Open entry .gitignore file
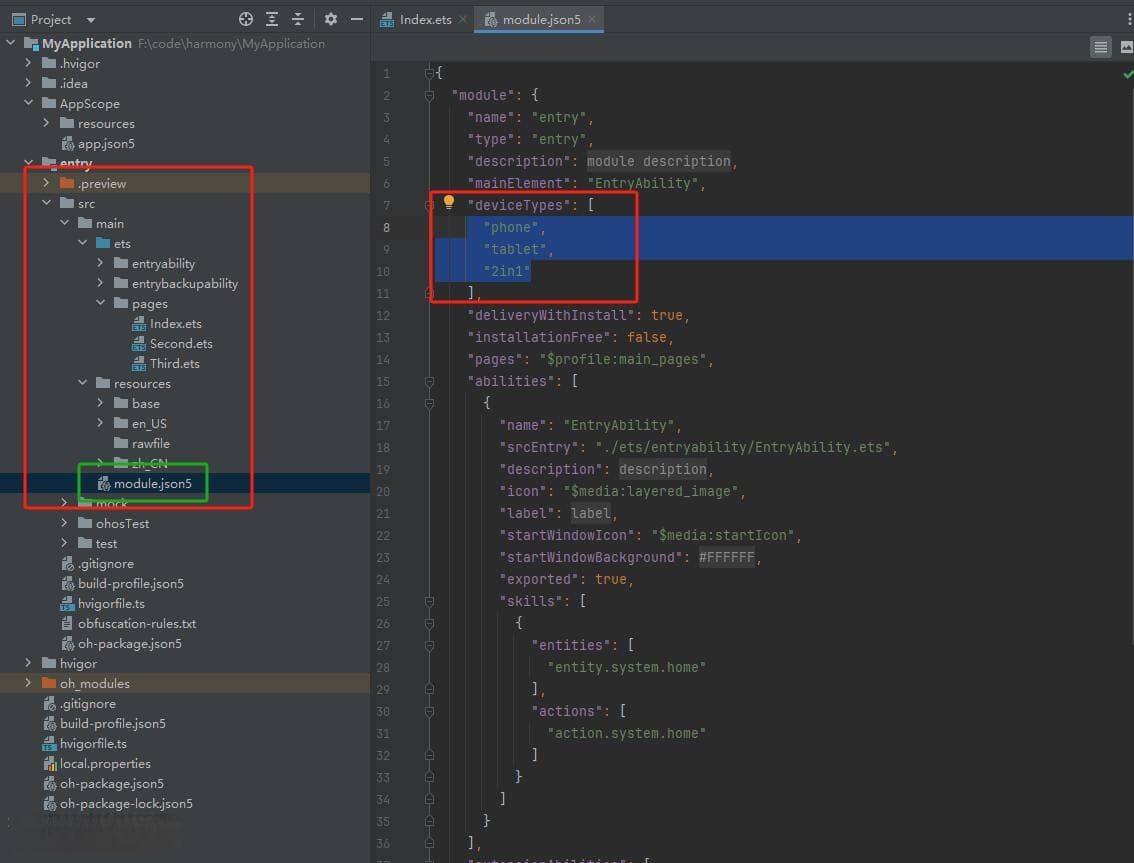Image resolution: width=1134 pixels, height=863 pixels. tap(106, 564)
